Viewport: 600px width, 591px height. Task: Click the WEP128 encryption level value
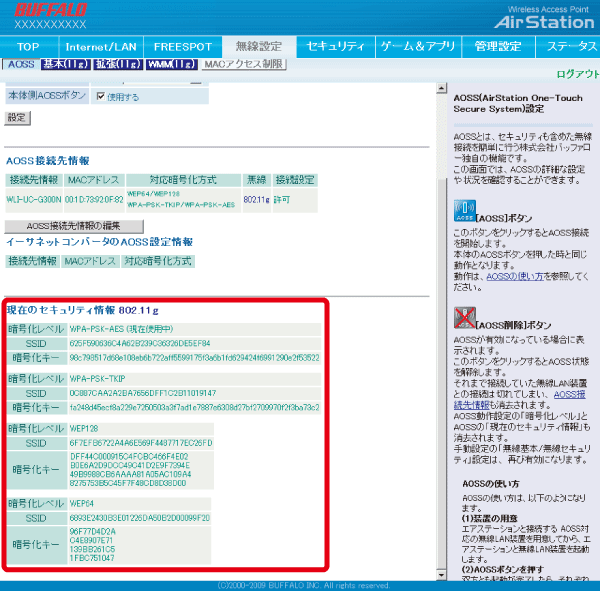point(84,429)
